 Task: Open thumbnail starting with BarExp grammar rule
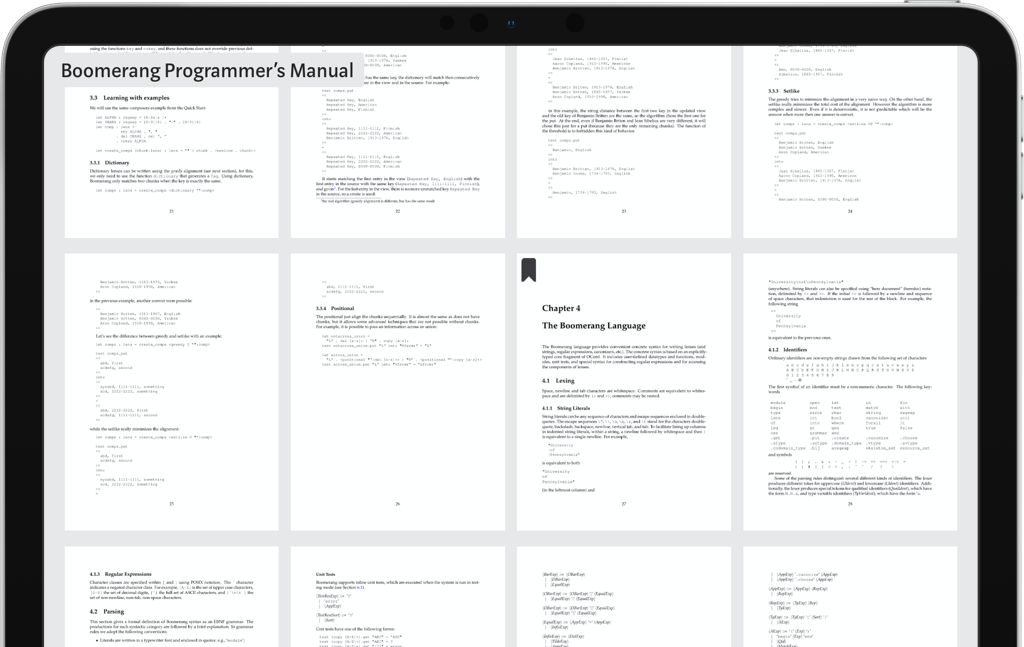(624, 597)
